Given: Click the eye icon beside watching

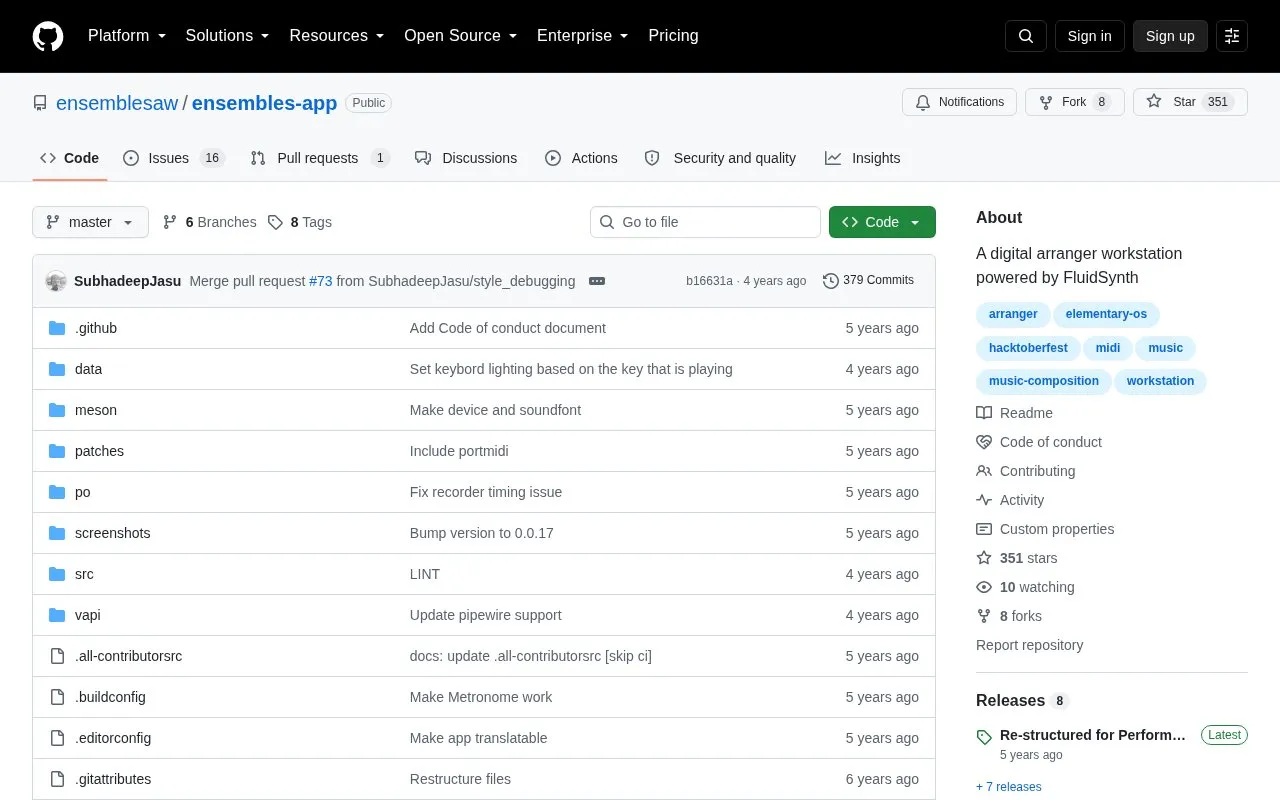Looking at the screenshot, I should click(984, 587).
